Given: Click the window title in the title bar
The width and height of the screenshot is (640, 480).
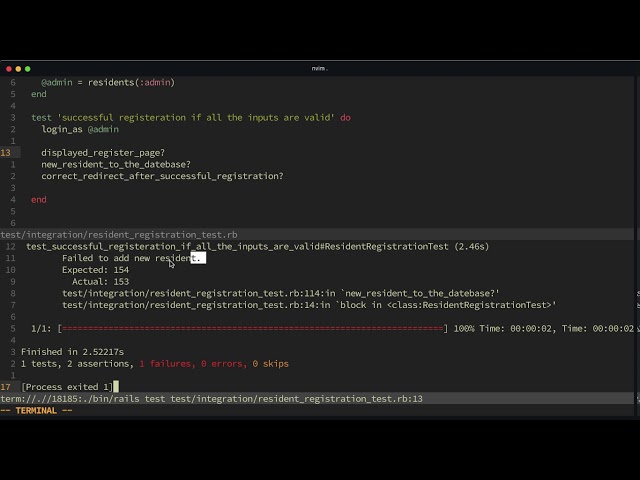Looking at the screenshot, I should pyautogui.click(x=320, y=69).
